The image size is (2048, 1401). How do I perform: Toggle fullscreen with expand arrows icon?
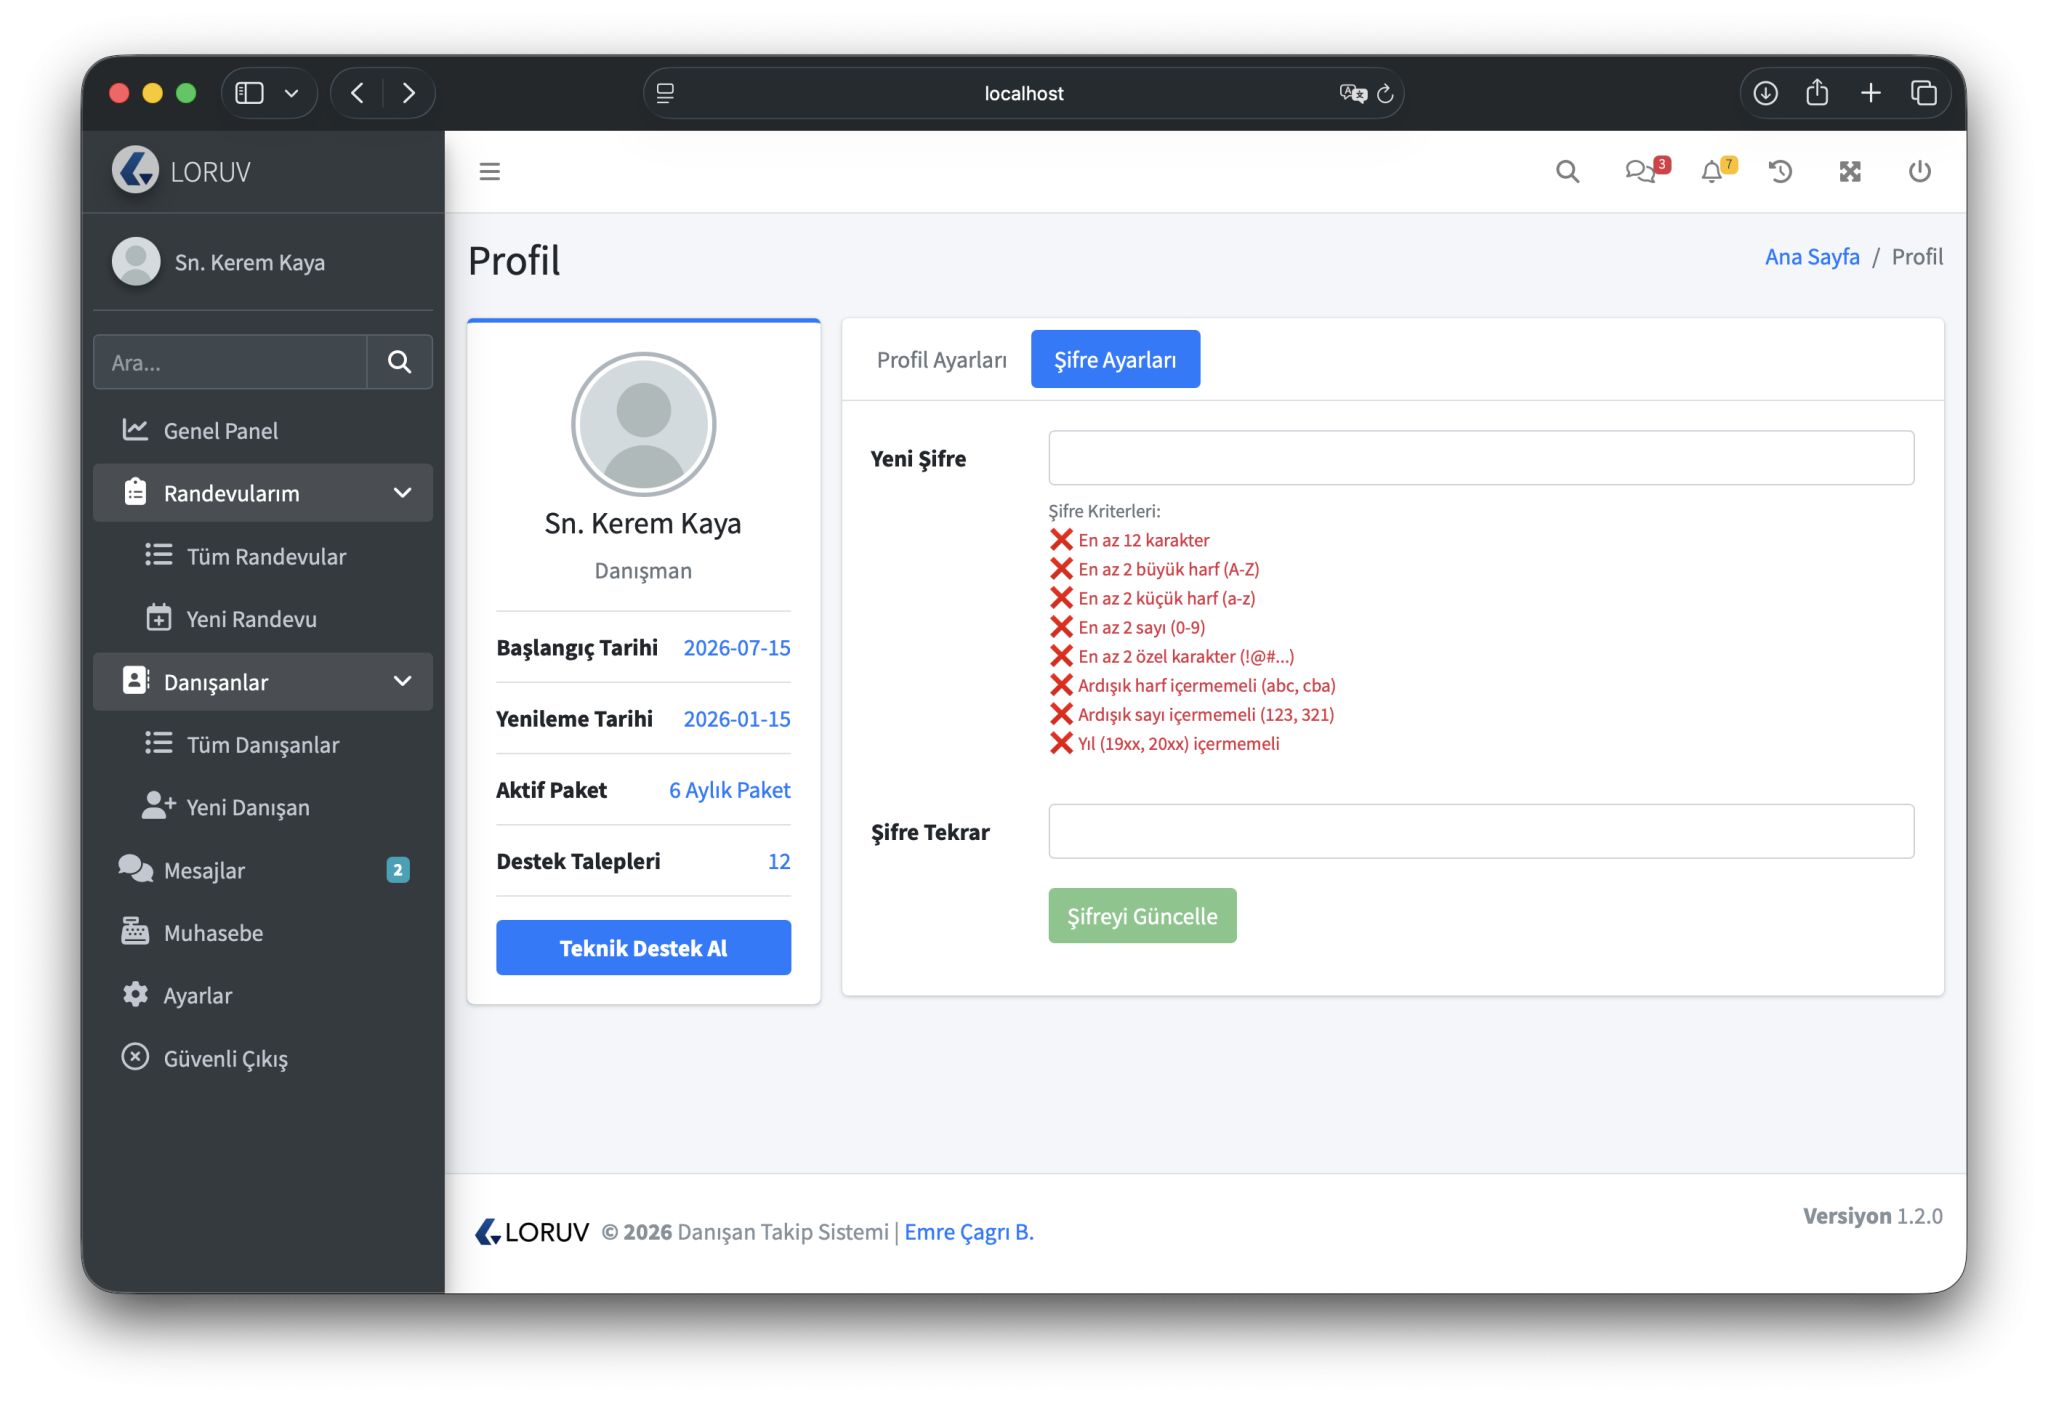1850,172
